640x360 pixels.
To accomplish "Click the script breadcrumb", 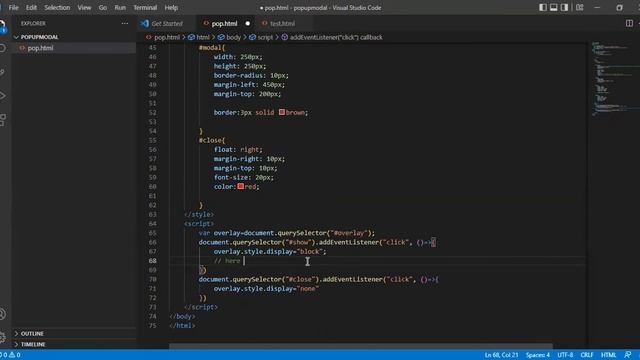I will [x=265, y=37].
